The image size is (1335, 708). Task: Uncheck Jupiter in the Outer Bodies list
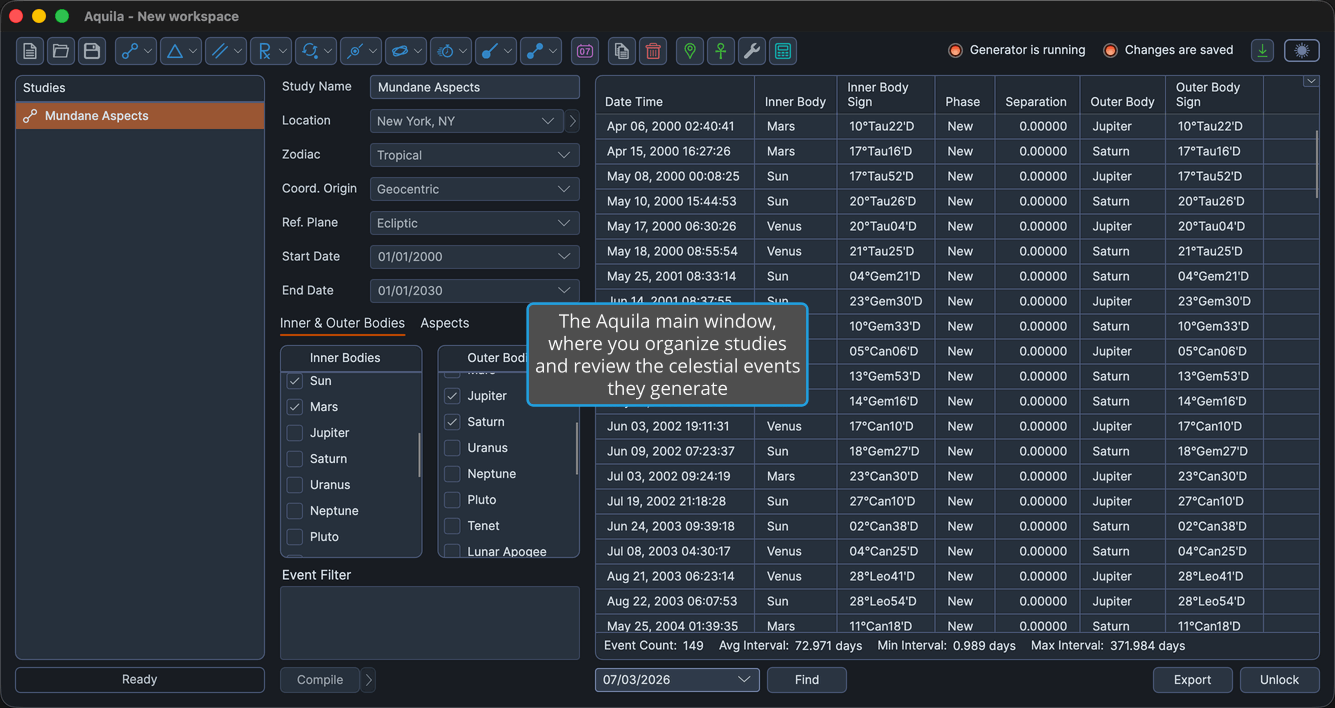452,396
